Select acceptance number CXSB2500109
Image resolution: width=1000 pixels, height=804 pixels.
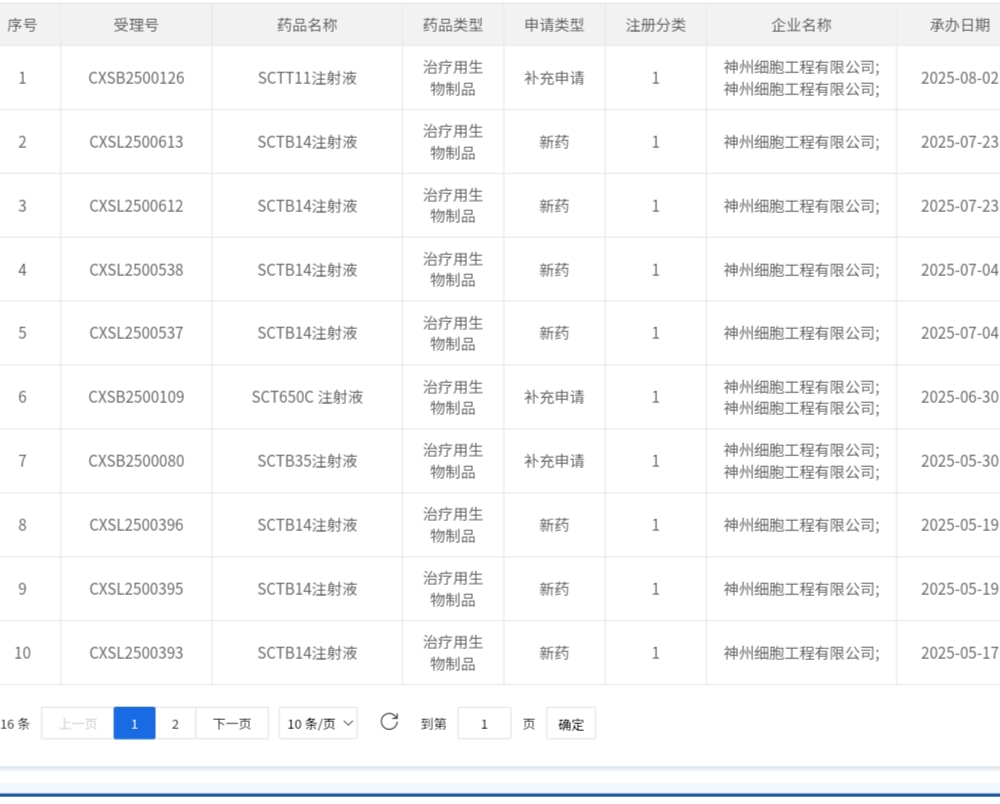pos(136,397)
